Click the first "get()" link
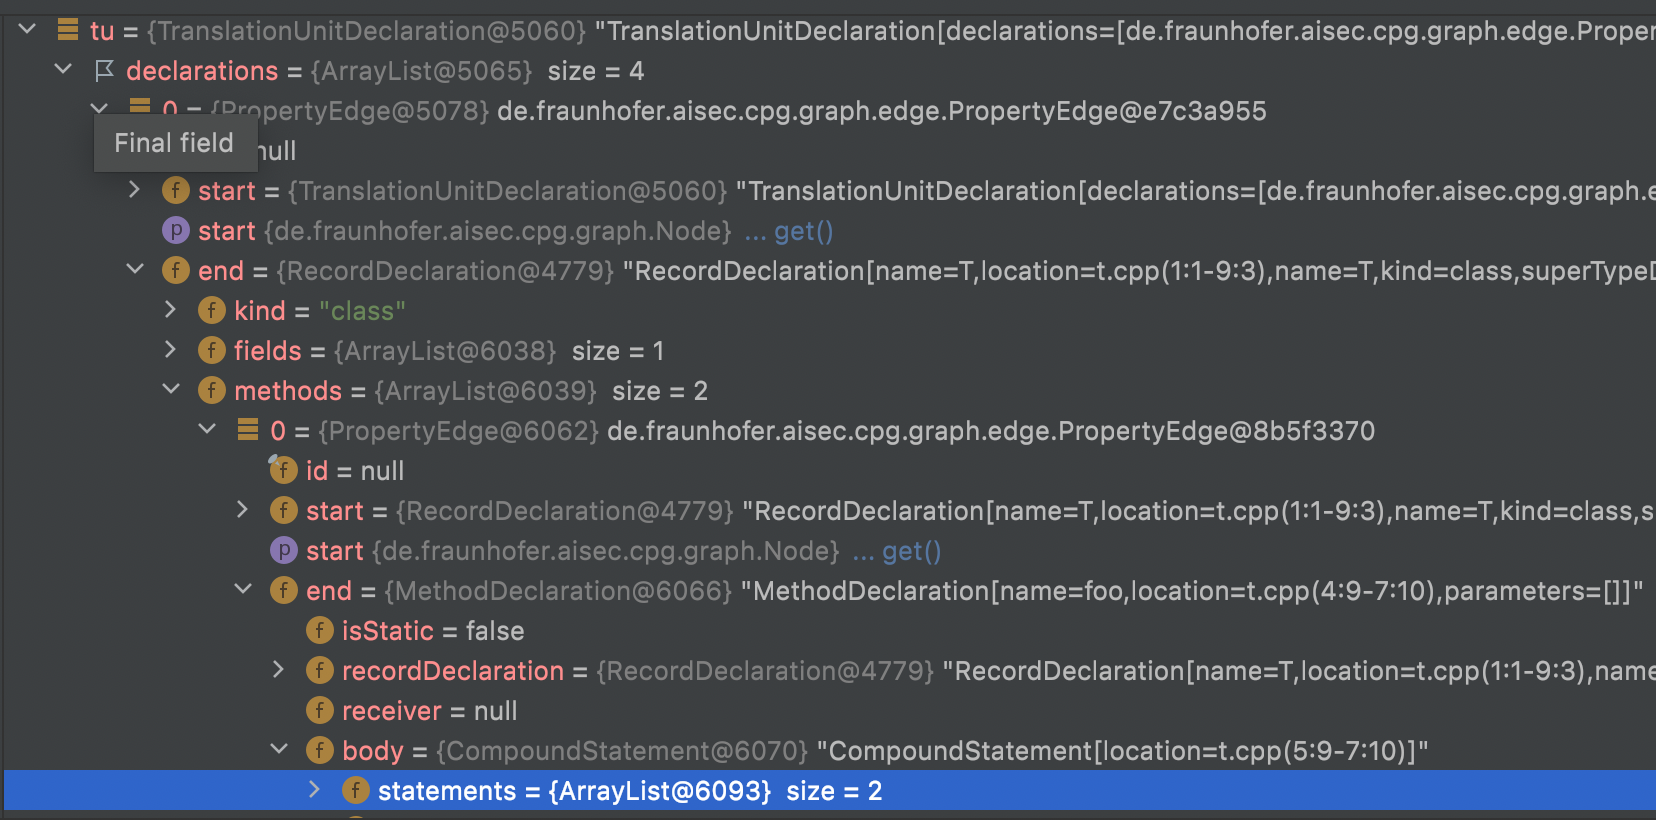The image size is (1656, 820). pos(804,231)
